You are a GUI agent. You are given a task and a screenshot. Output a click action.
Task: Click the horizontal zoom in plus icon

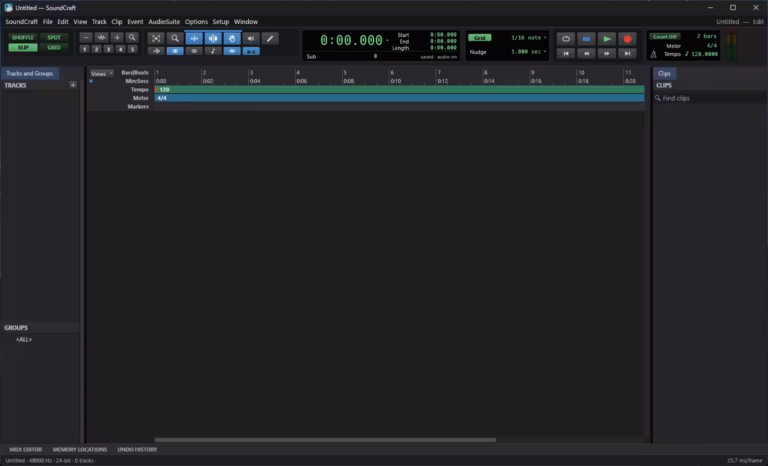(x=117, y=38)
